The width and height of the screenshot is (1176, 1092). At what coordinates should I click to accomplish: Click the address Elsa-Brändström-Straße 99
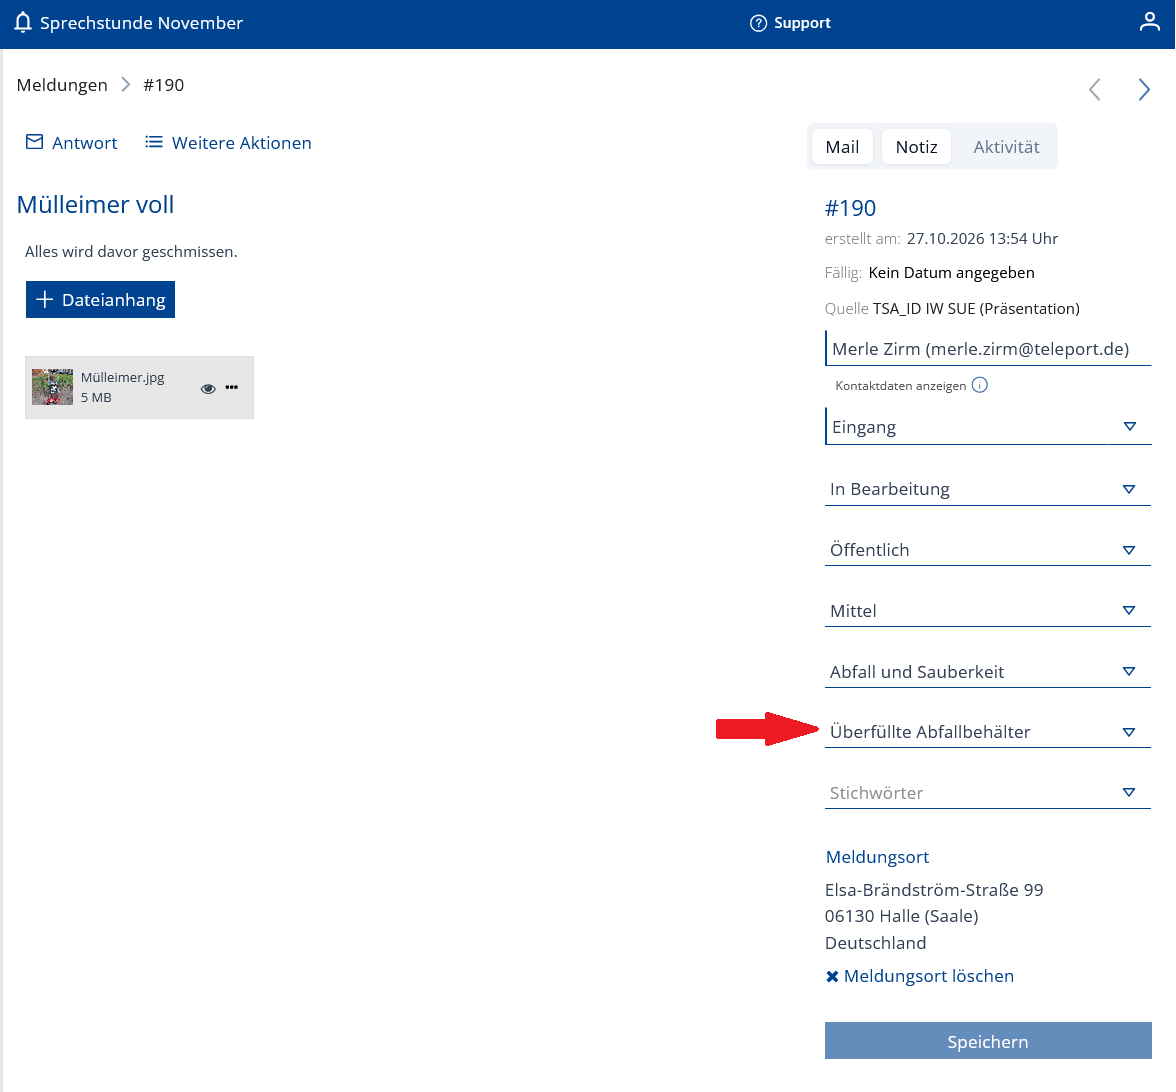[934, 890]
